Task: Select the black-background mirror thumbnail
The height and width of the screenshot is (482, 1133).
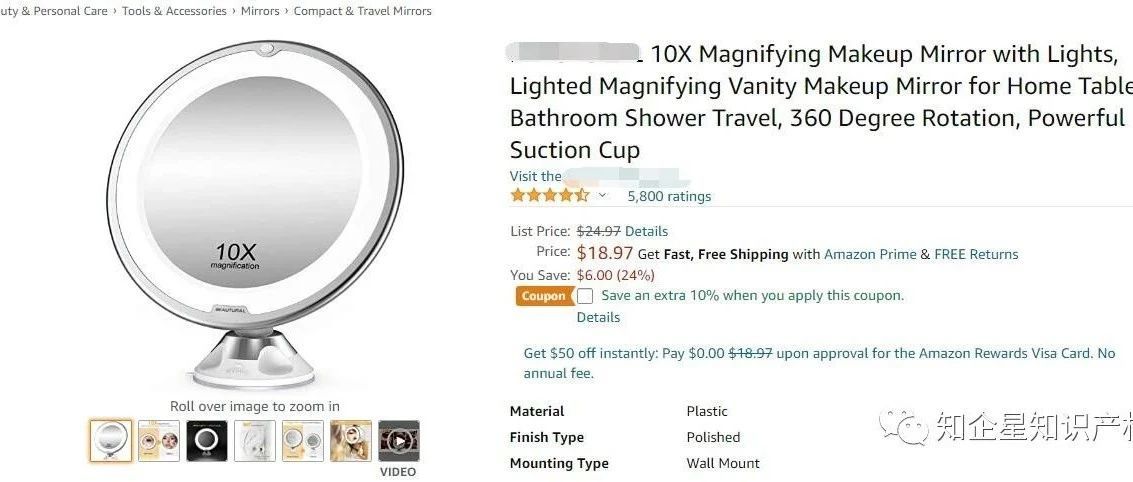Action: pyautogui.click(x=206, y=441)
